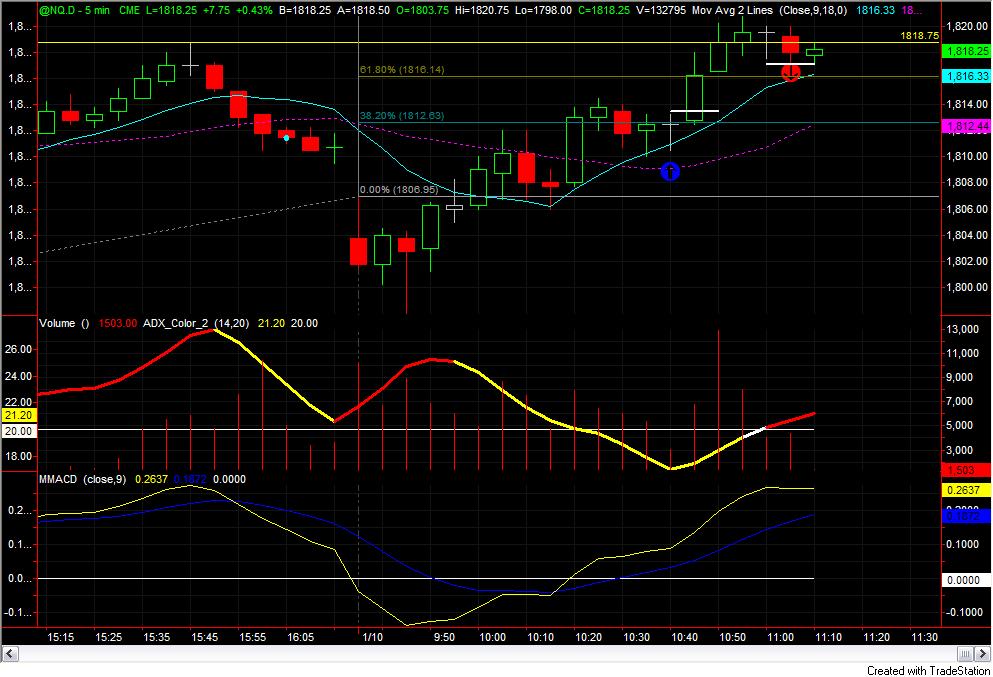
Task: Click the @NQ.D - 5 min symbol label
Action: tap(73, 8)
